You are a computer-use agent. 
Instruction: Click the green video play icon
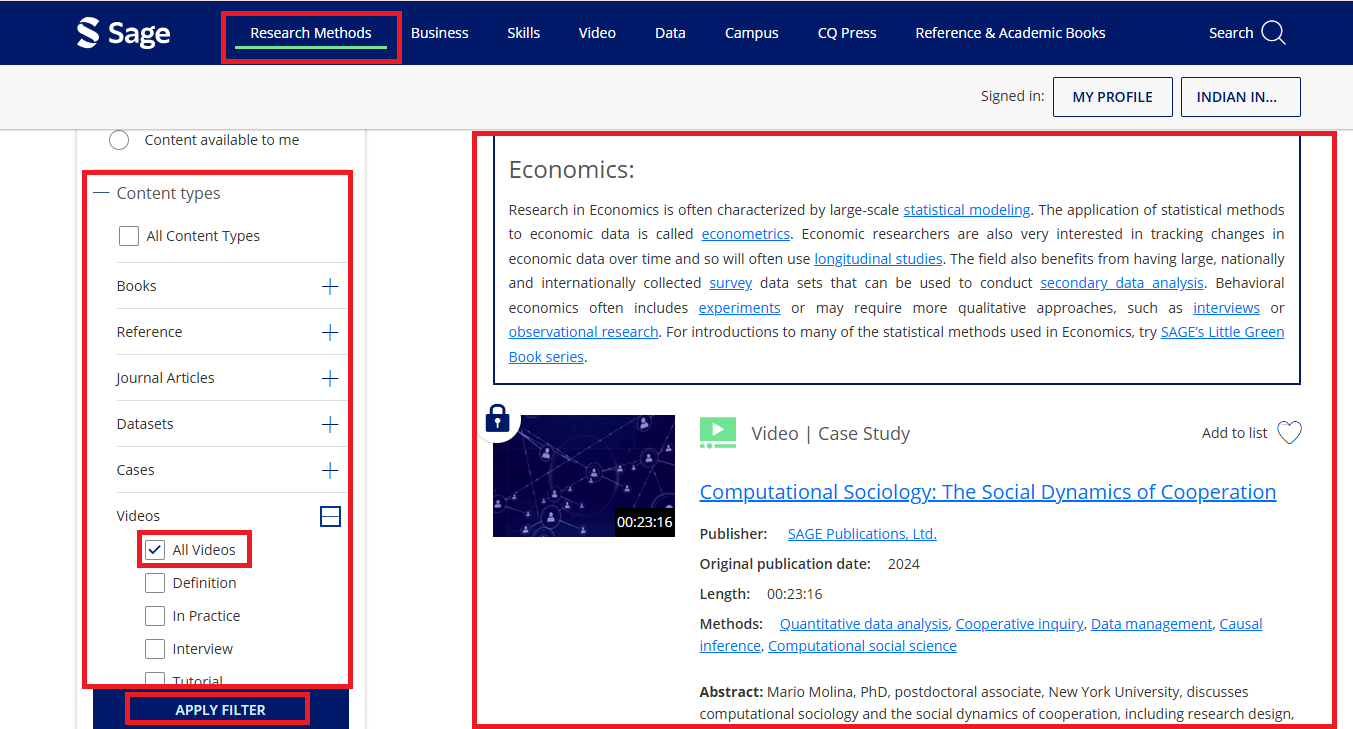tap(718, 432)
